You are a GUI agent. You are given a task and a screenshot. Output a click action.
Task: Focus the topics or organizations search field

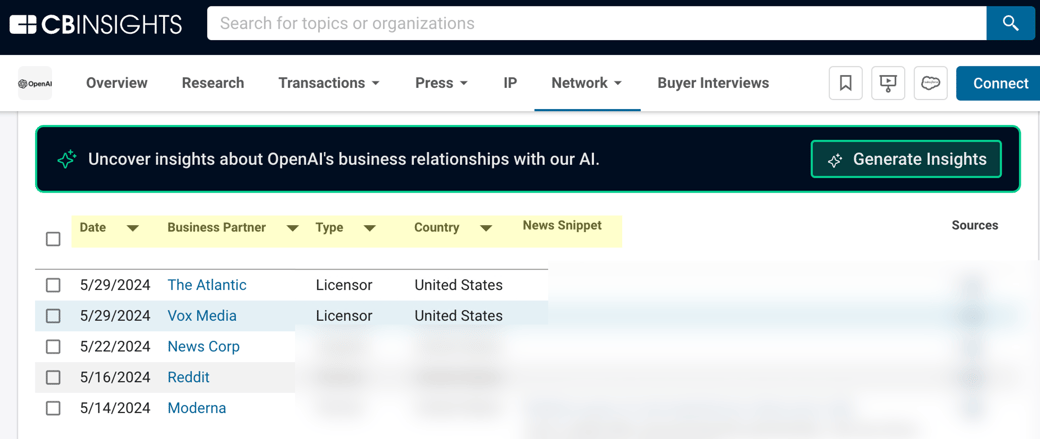(596, 24)
